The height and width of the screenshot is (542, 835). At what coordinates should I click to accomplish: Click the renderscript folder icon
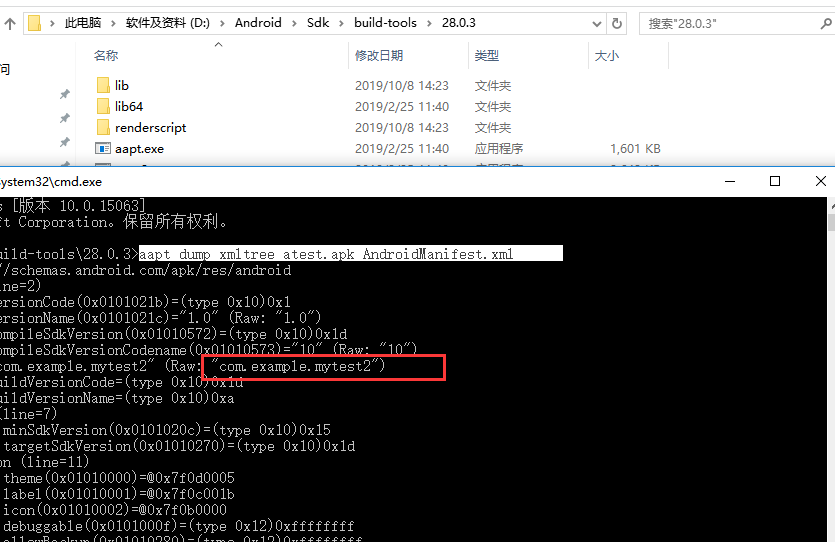pos(103,128)
